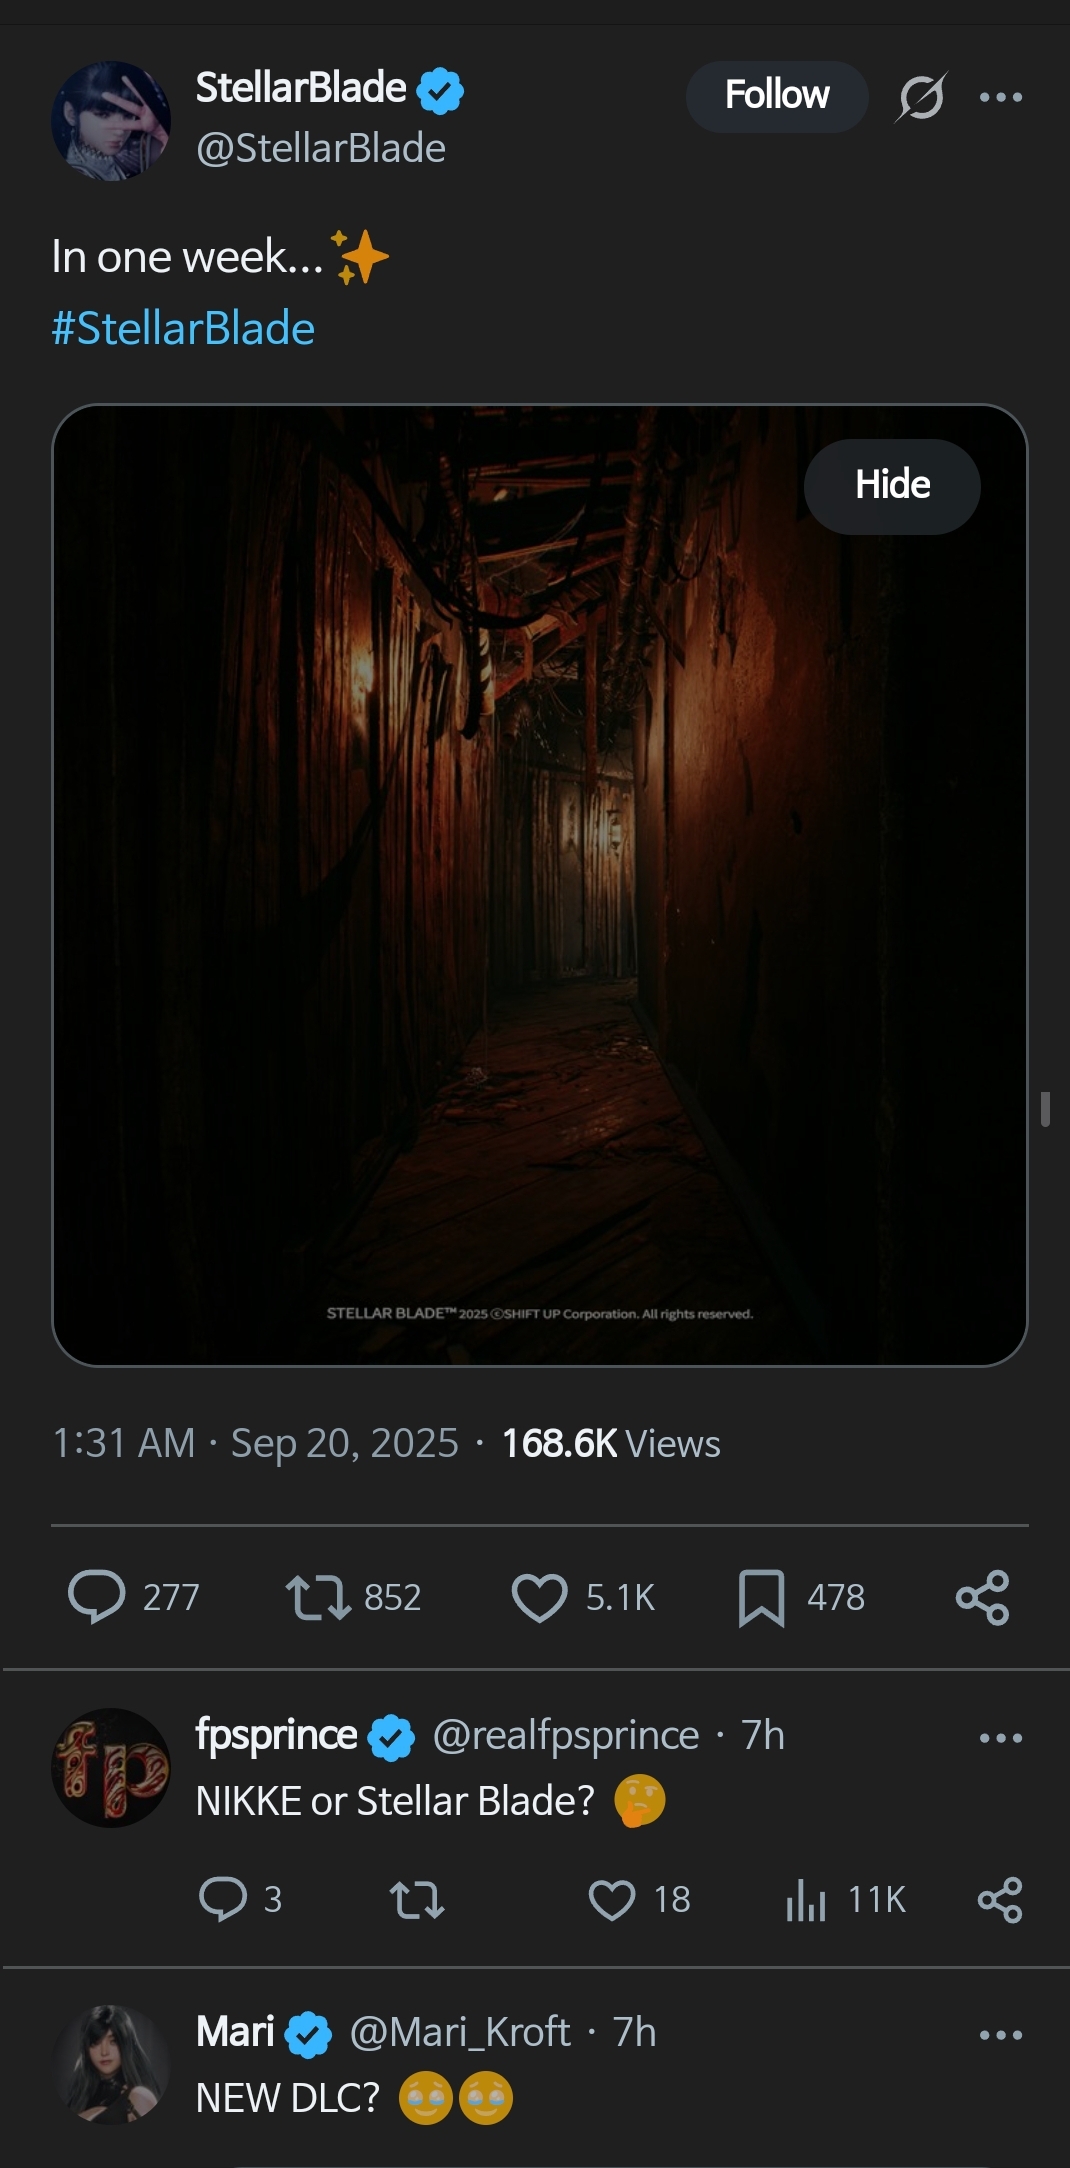The width and height of the screenshot is (1070, 2168).
Task: Reply to fpsprince's comment
Action: (223, 1899)
